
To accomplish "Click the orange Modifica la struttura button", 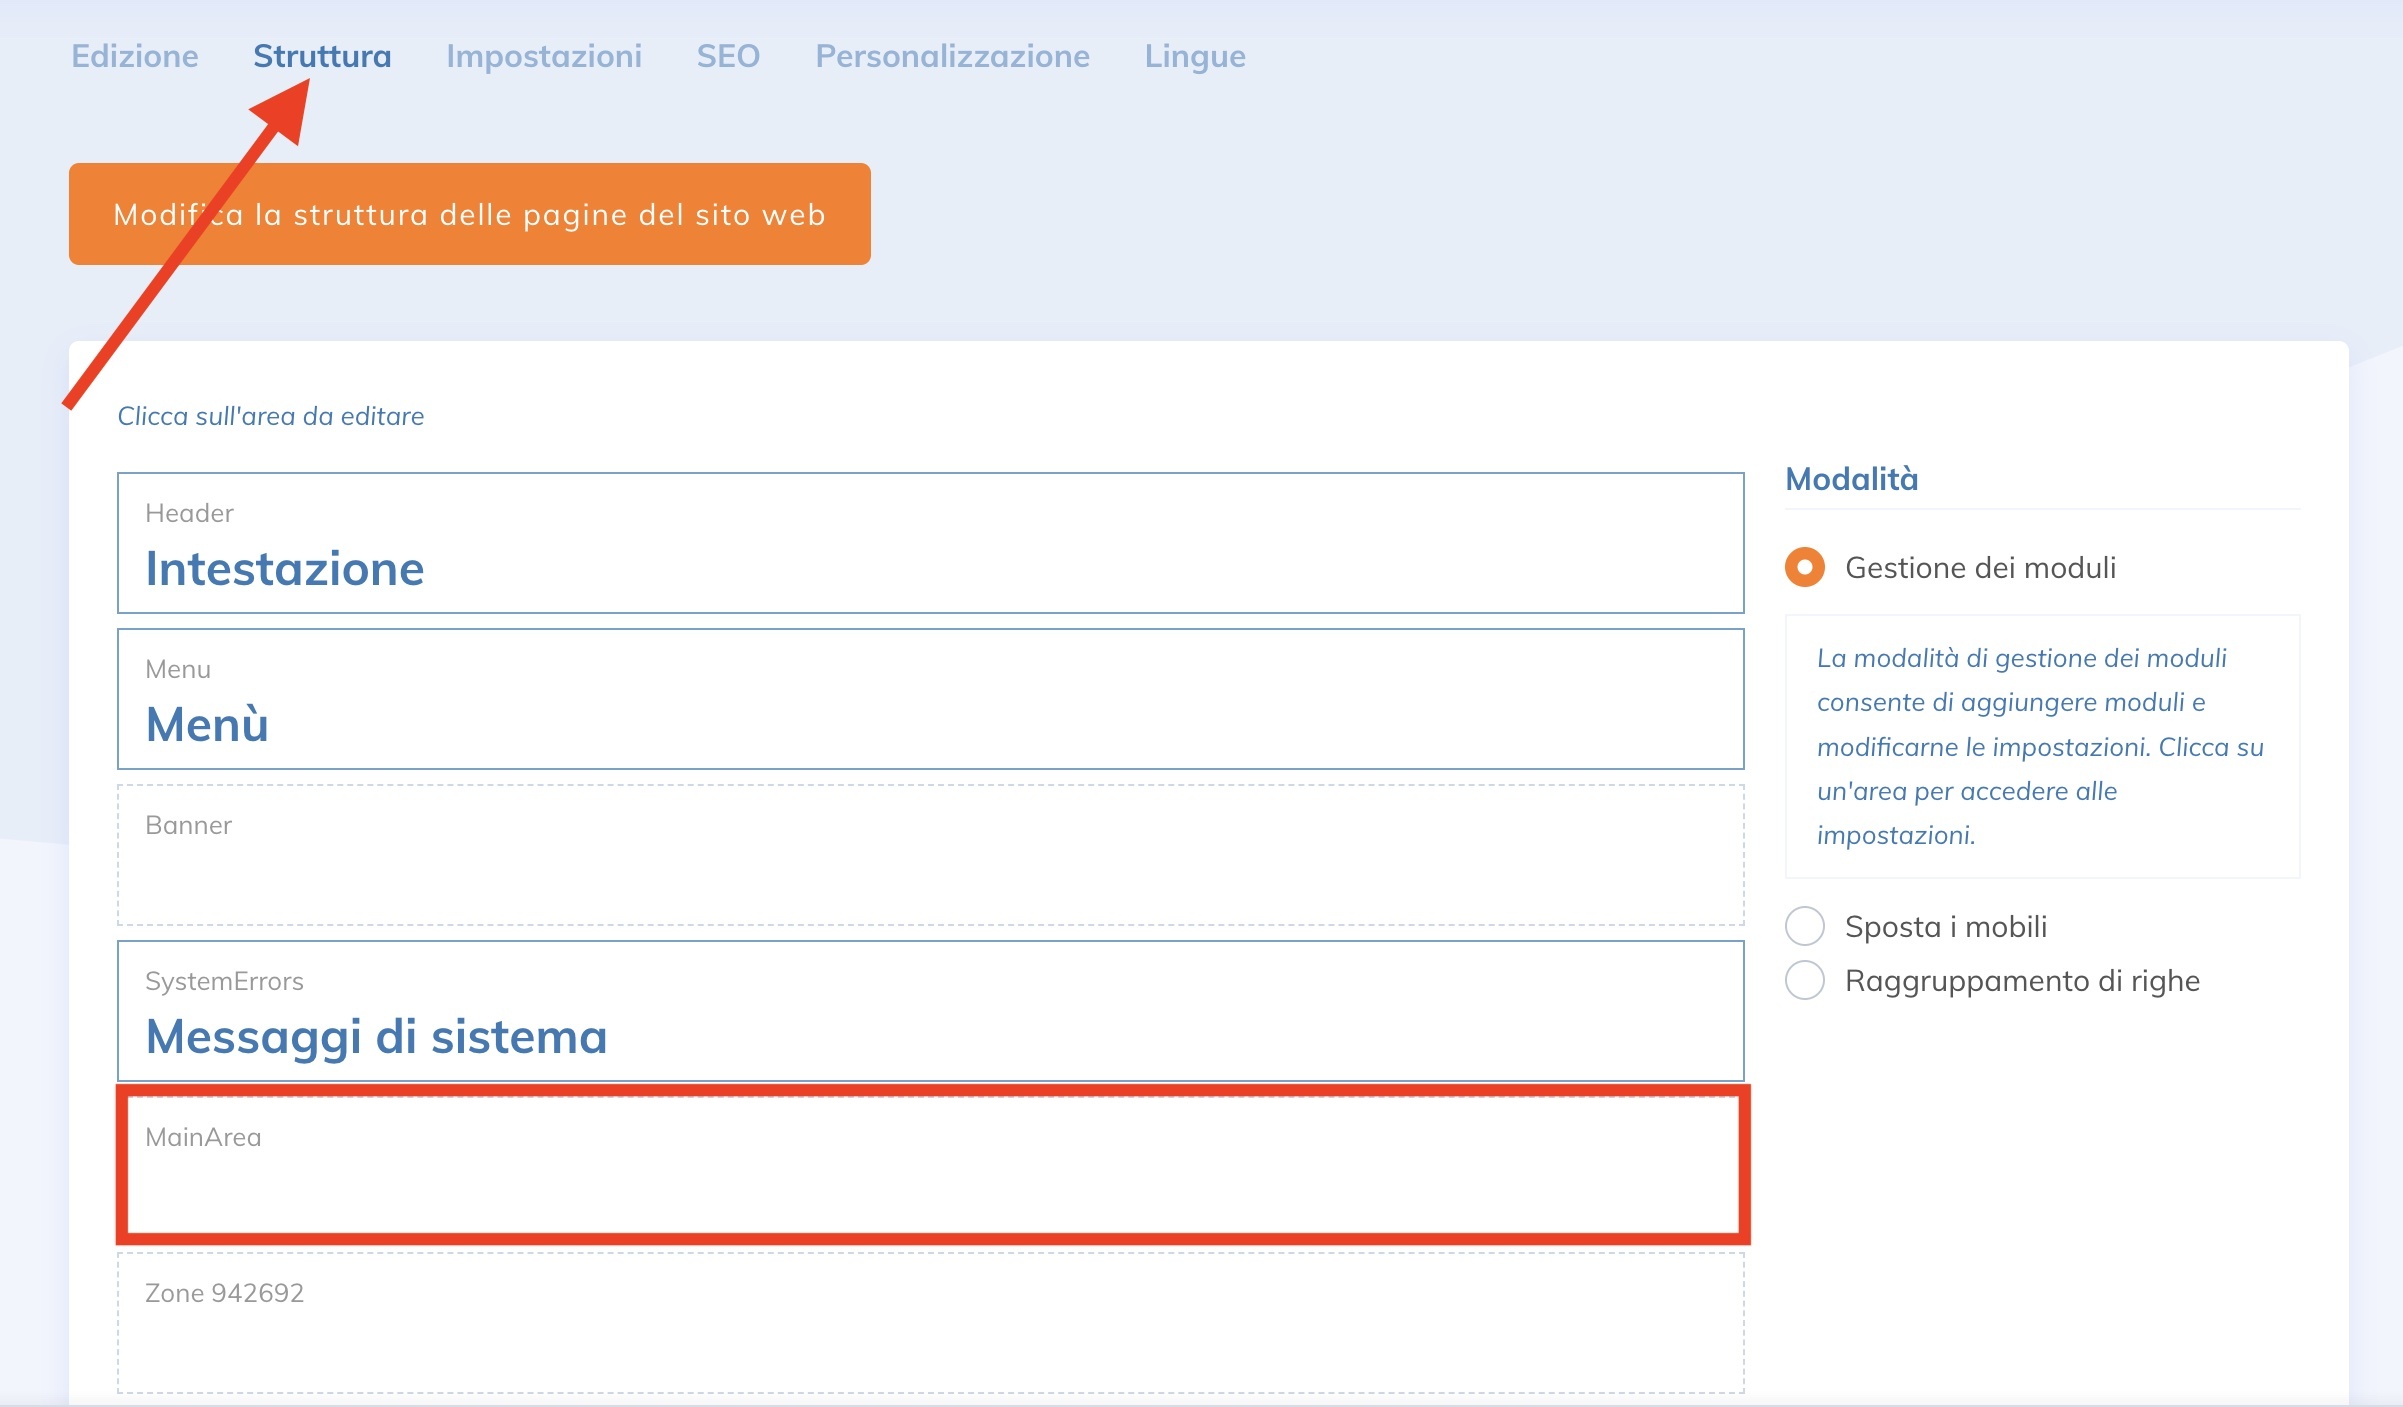I will click(x=469, y=214).
